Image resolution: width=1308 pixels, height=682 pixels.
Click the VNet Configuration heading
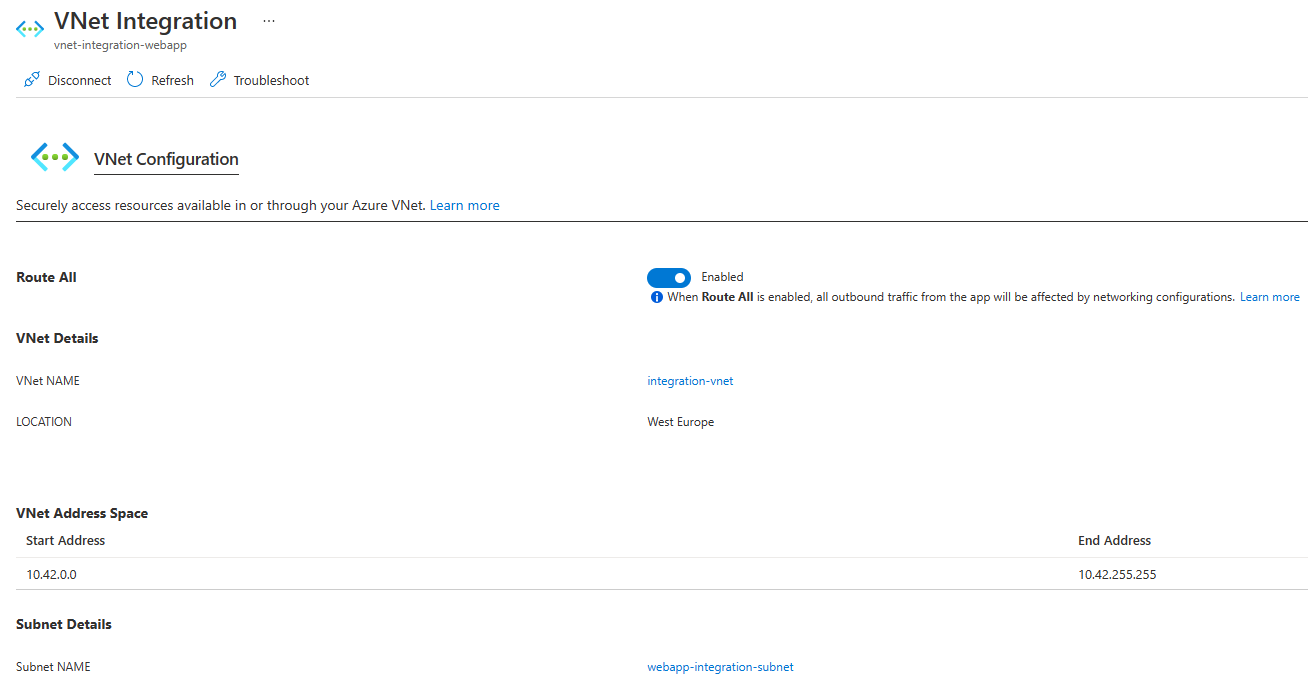pos(166,159)
